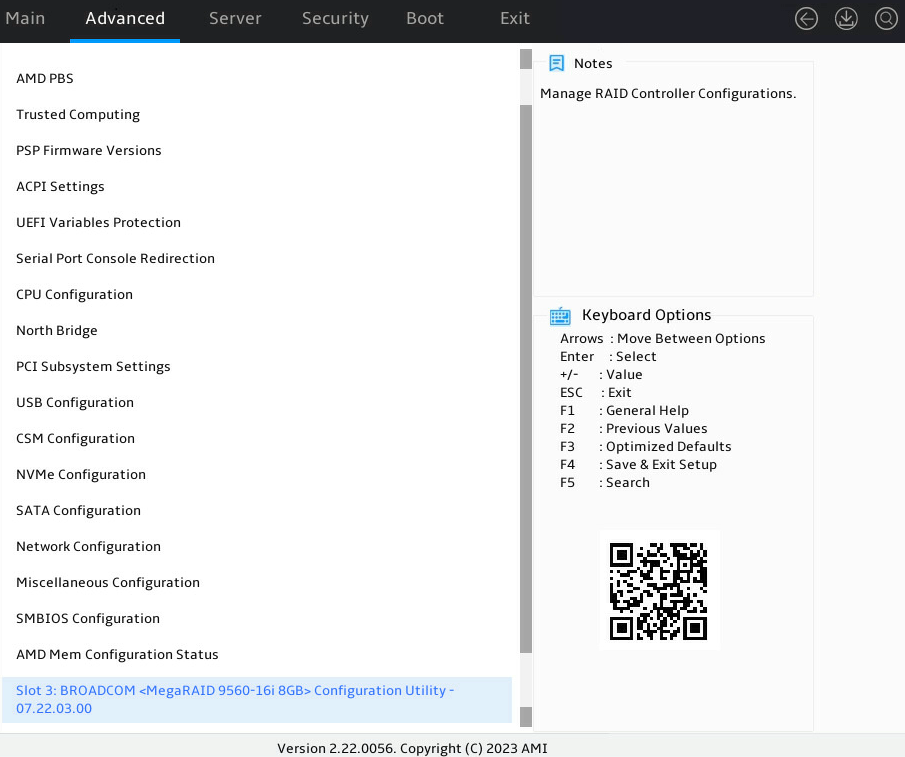905x757 pixels.
Task: Select Network Configuration
Action: [88, 546]
